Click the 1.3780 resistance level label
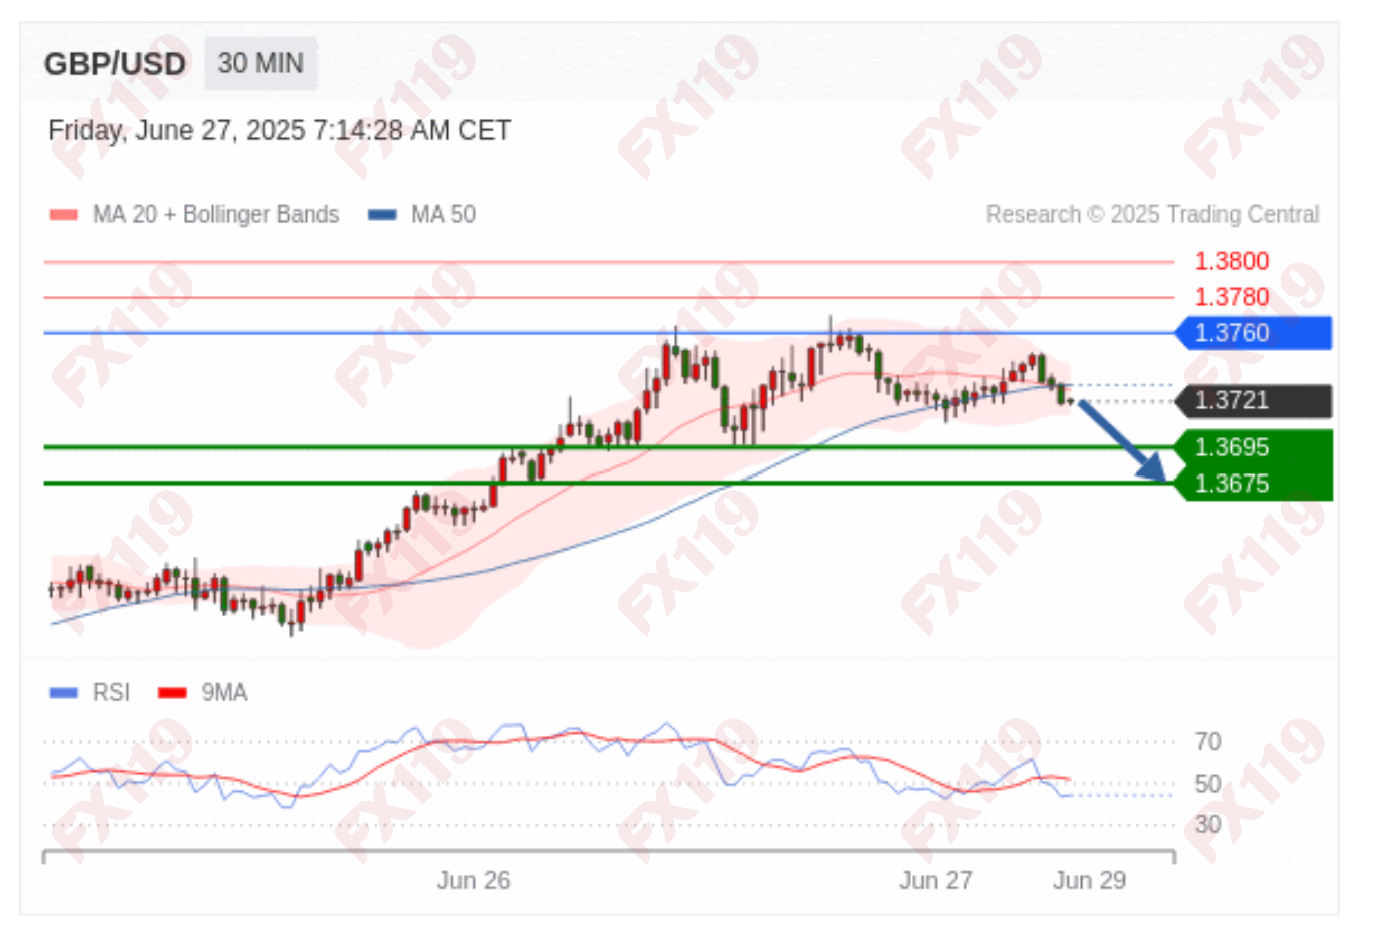1376x948 pixels. pos(1232,297)
